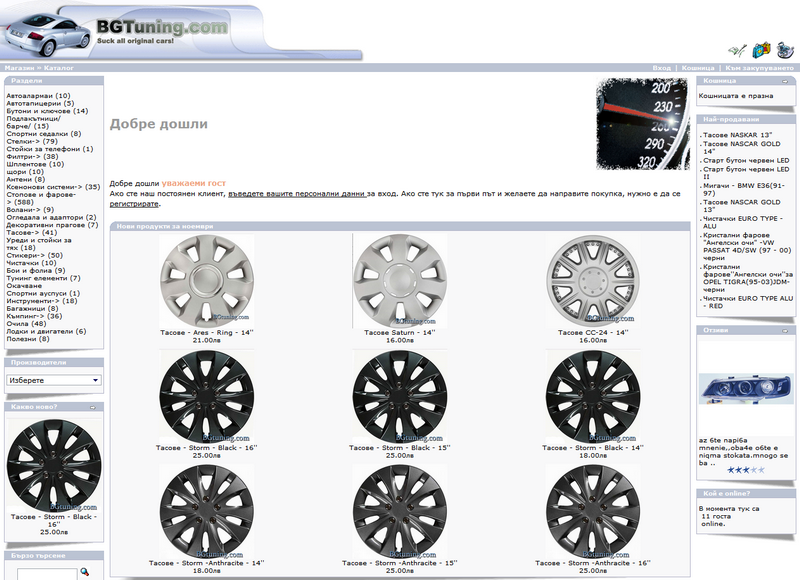The height and width of the screenshot is (580, 800).
Task: Open the shopping bags cart icon
Action: tap(761, 49)
